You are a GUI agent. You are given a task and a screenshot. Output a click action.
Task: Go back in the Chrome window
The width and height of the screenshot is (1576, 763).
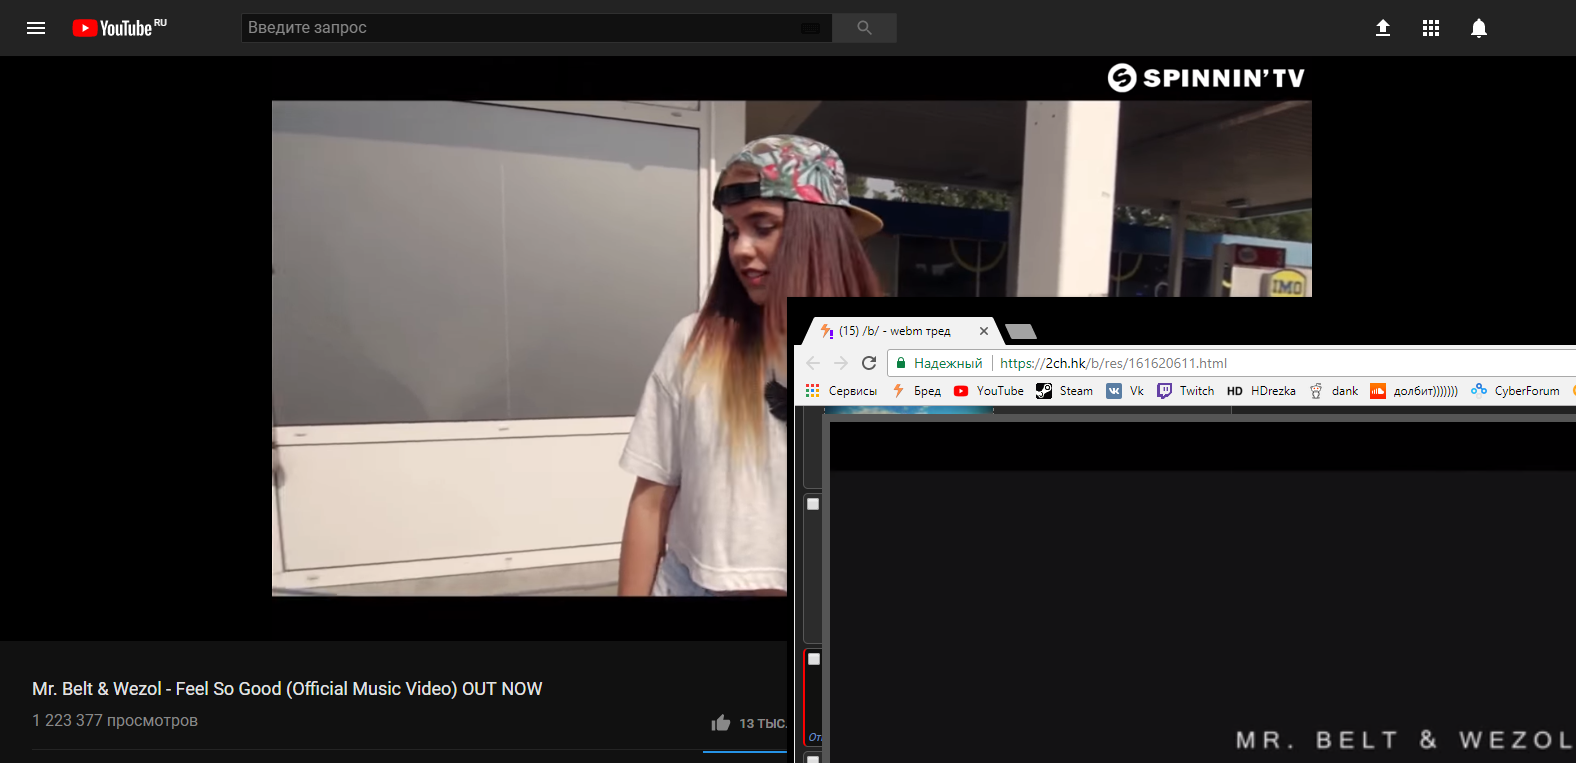click(x=813, y=363)
